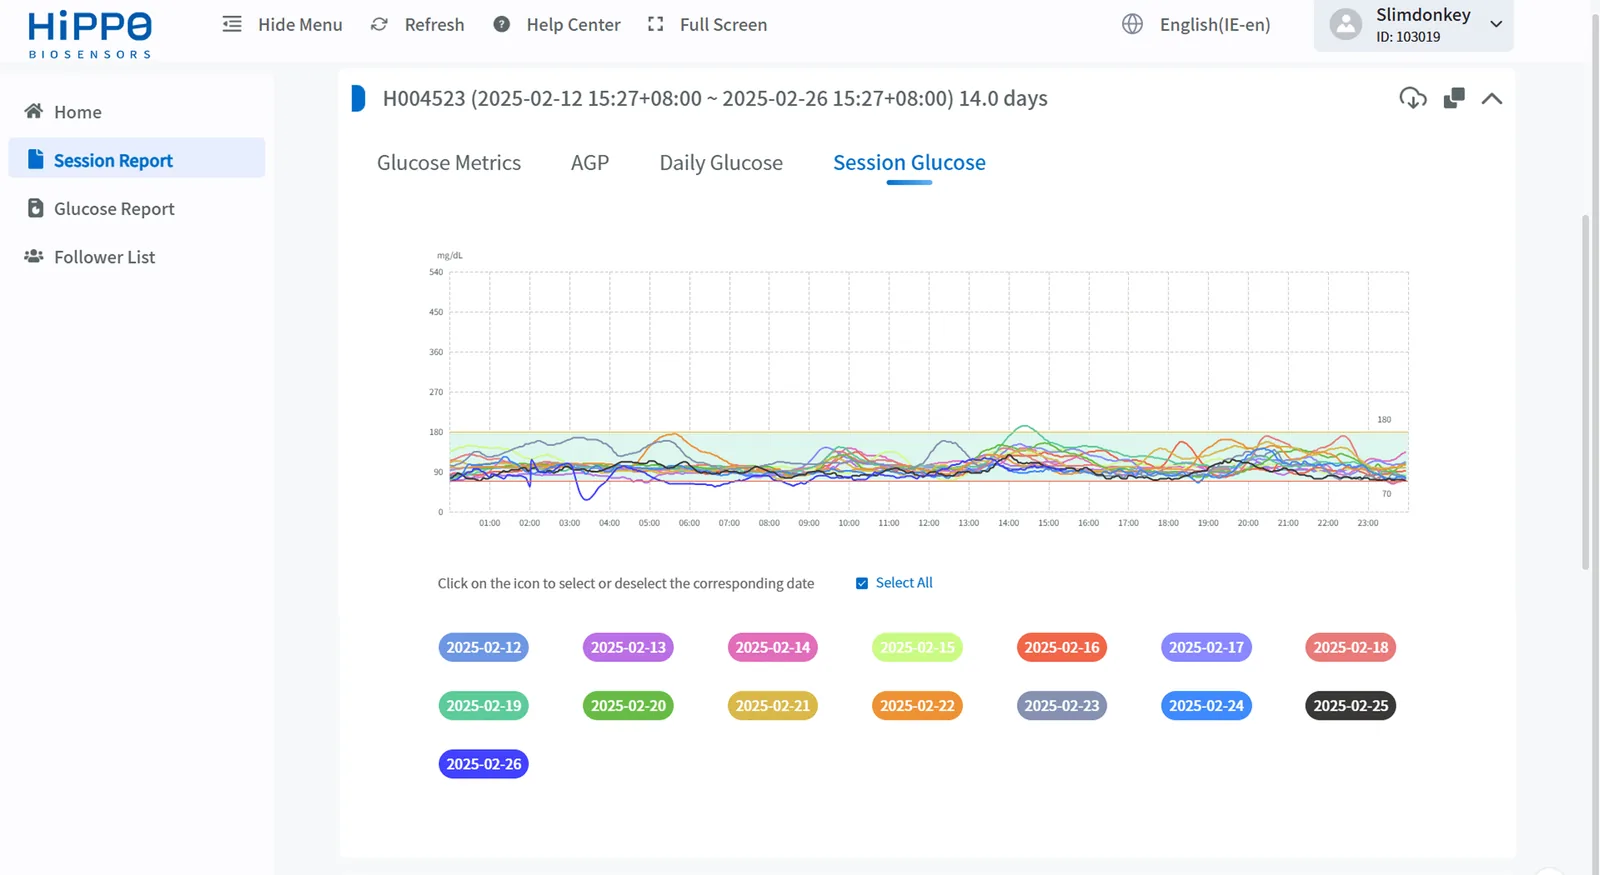
Task: Deselect the 2025-02-13 date pill
Action: click(628, 647)
